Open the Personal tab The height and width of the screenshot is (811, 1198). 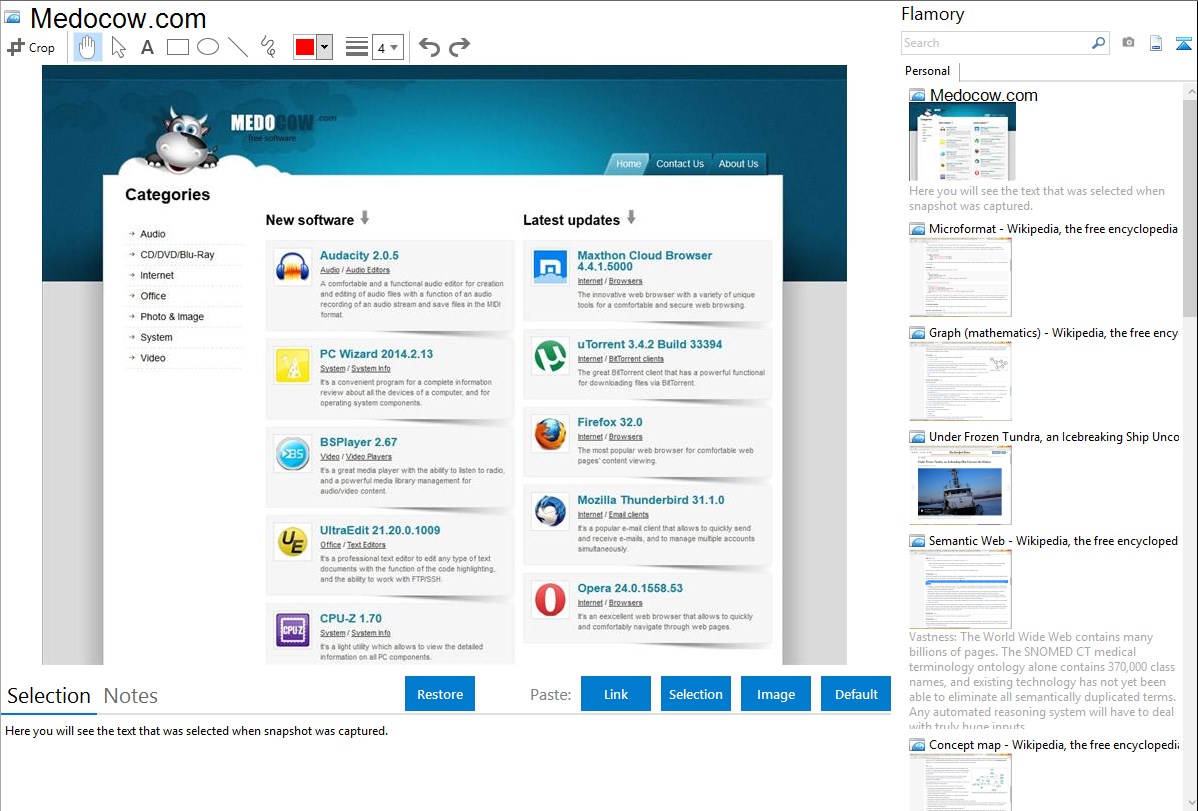point(927,71)
